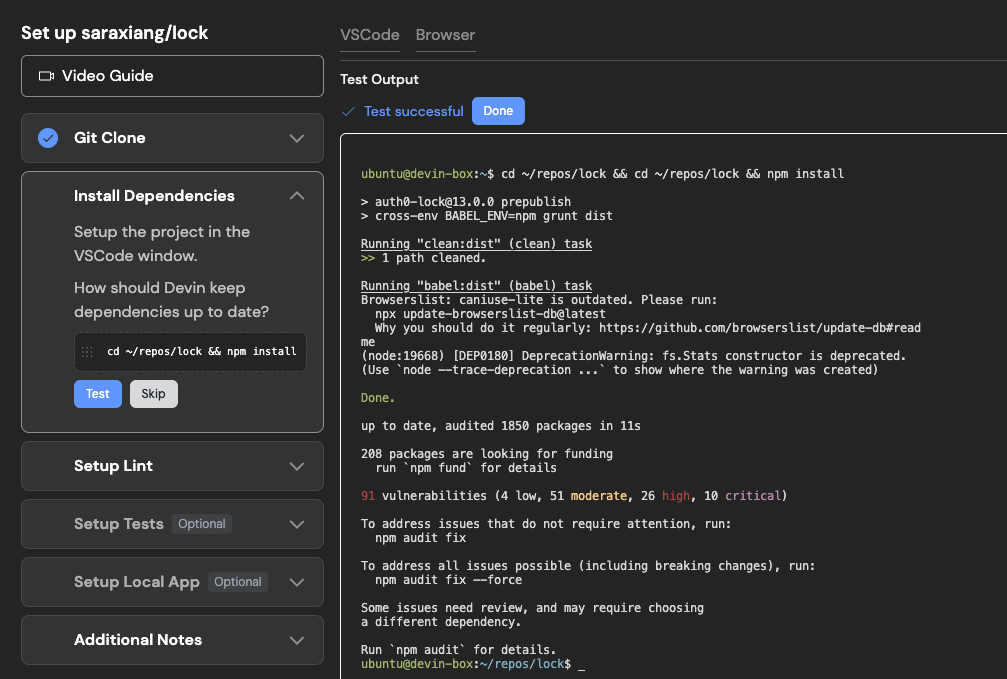The width and height of the screenshot is (1007, 679).
Task: Click the drag handle beside the npm install command
Action: point(87,351)
